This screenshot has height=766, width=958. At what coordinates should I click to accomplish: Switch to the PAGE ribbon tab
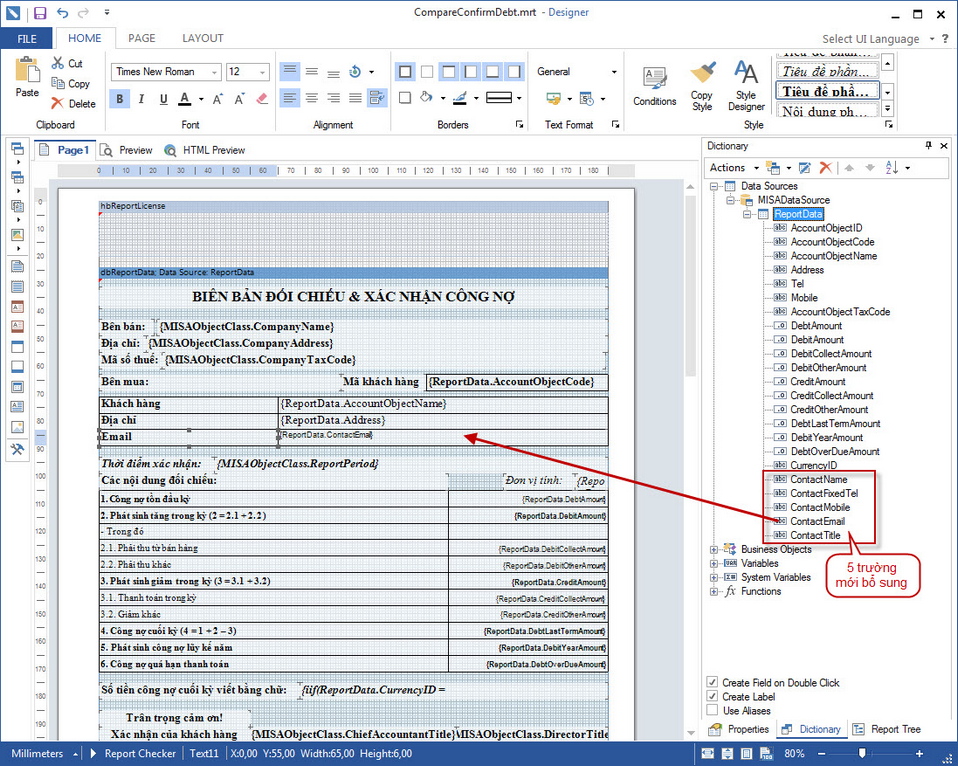(142, 38)
